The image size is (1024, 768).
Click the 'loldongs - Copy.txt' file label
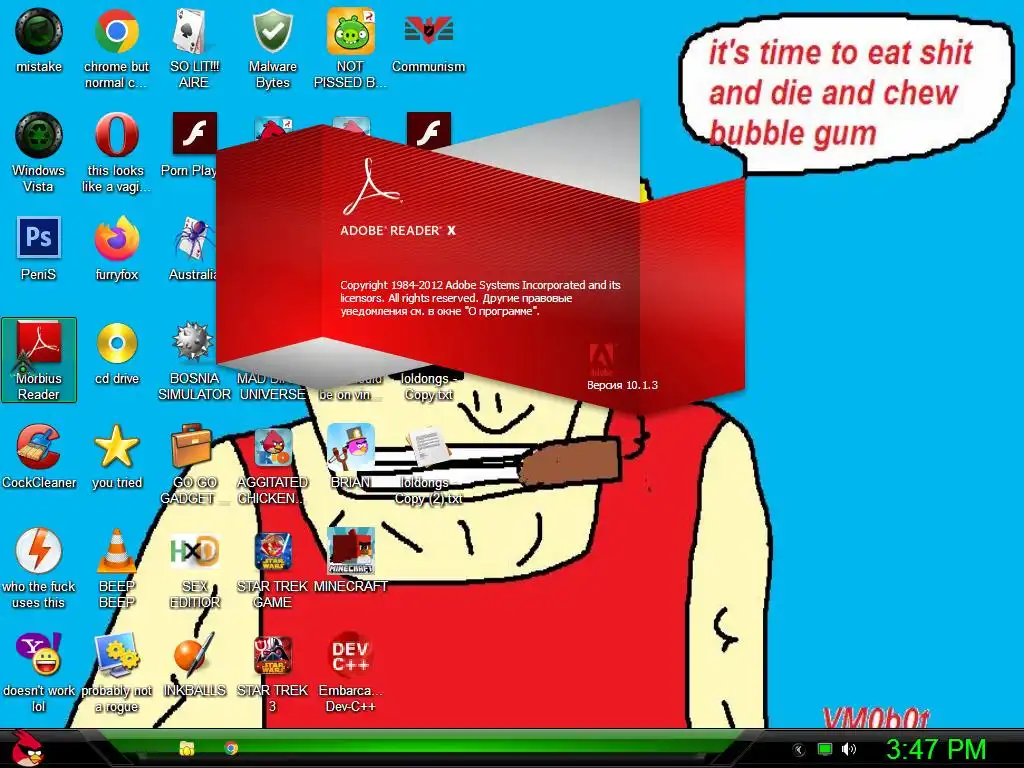428,387
